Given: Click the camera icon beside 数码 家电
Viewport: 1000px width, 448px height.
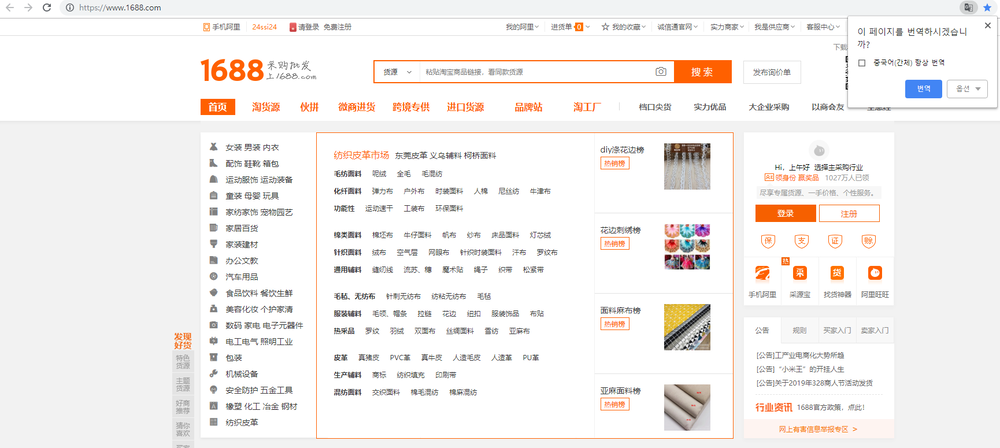Looking at the screenshot, I should (214, 325).
